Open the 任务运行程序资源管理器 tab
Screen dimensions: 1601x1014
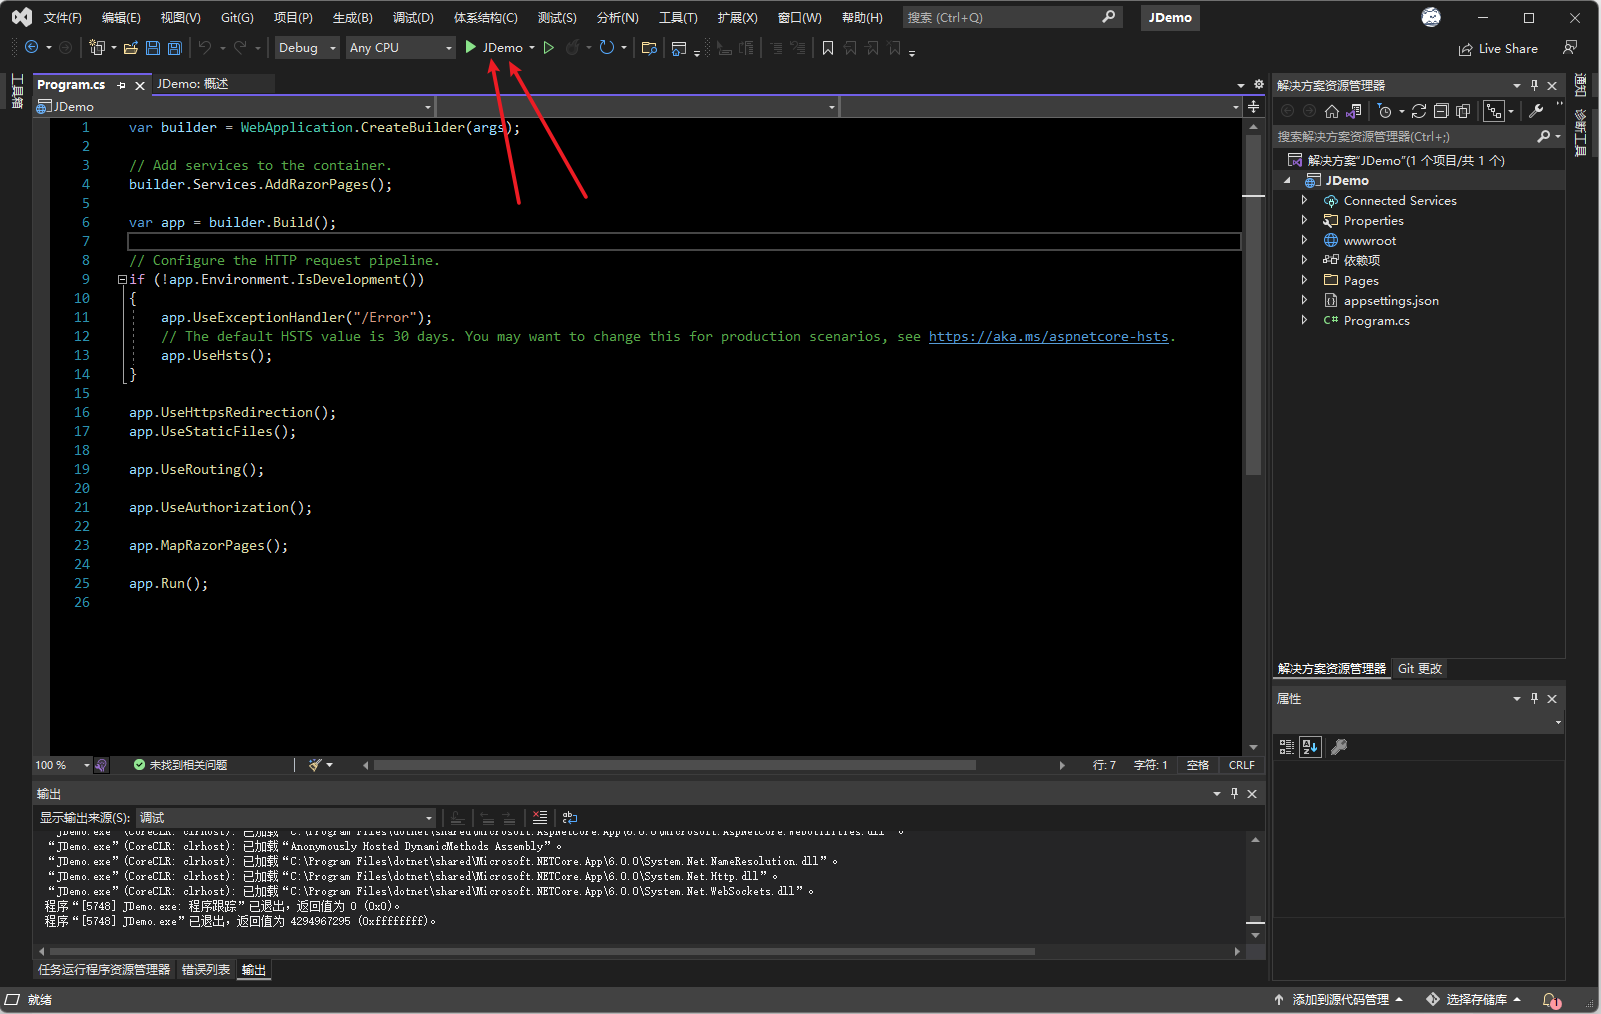[104, 970]
